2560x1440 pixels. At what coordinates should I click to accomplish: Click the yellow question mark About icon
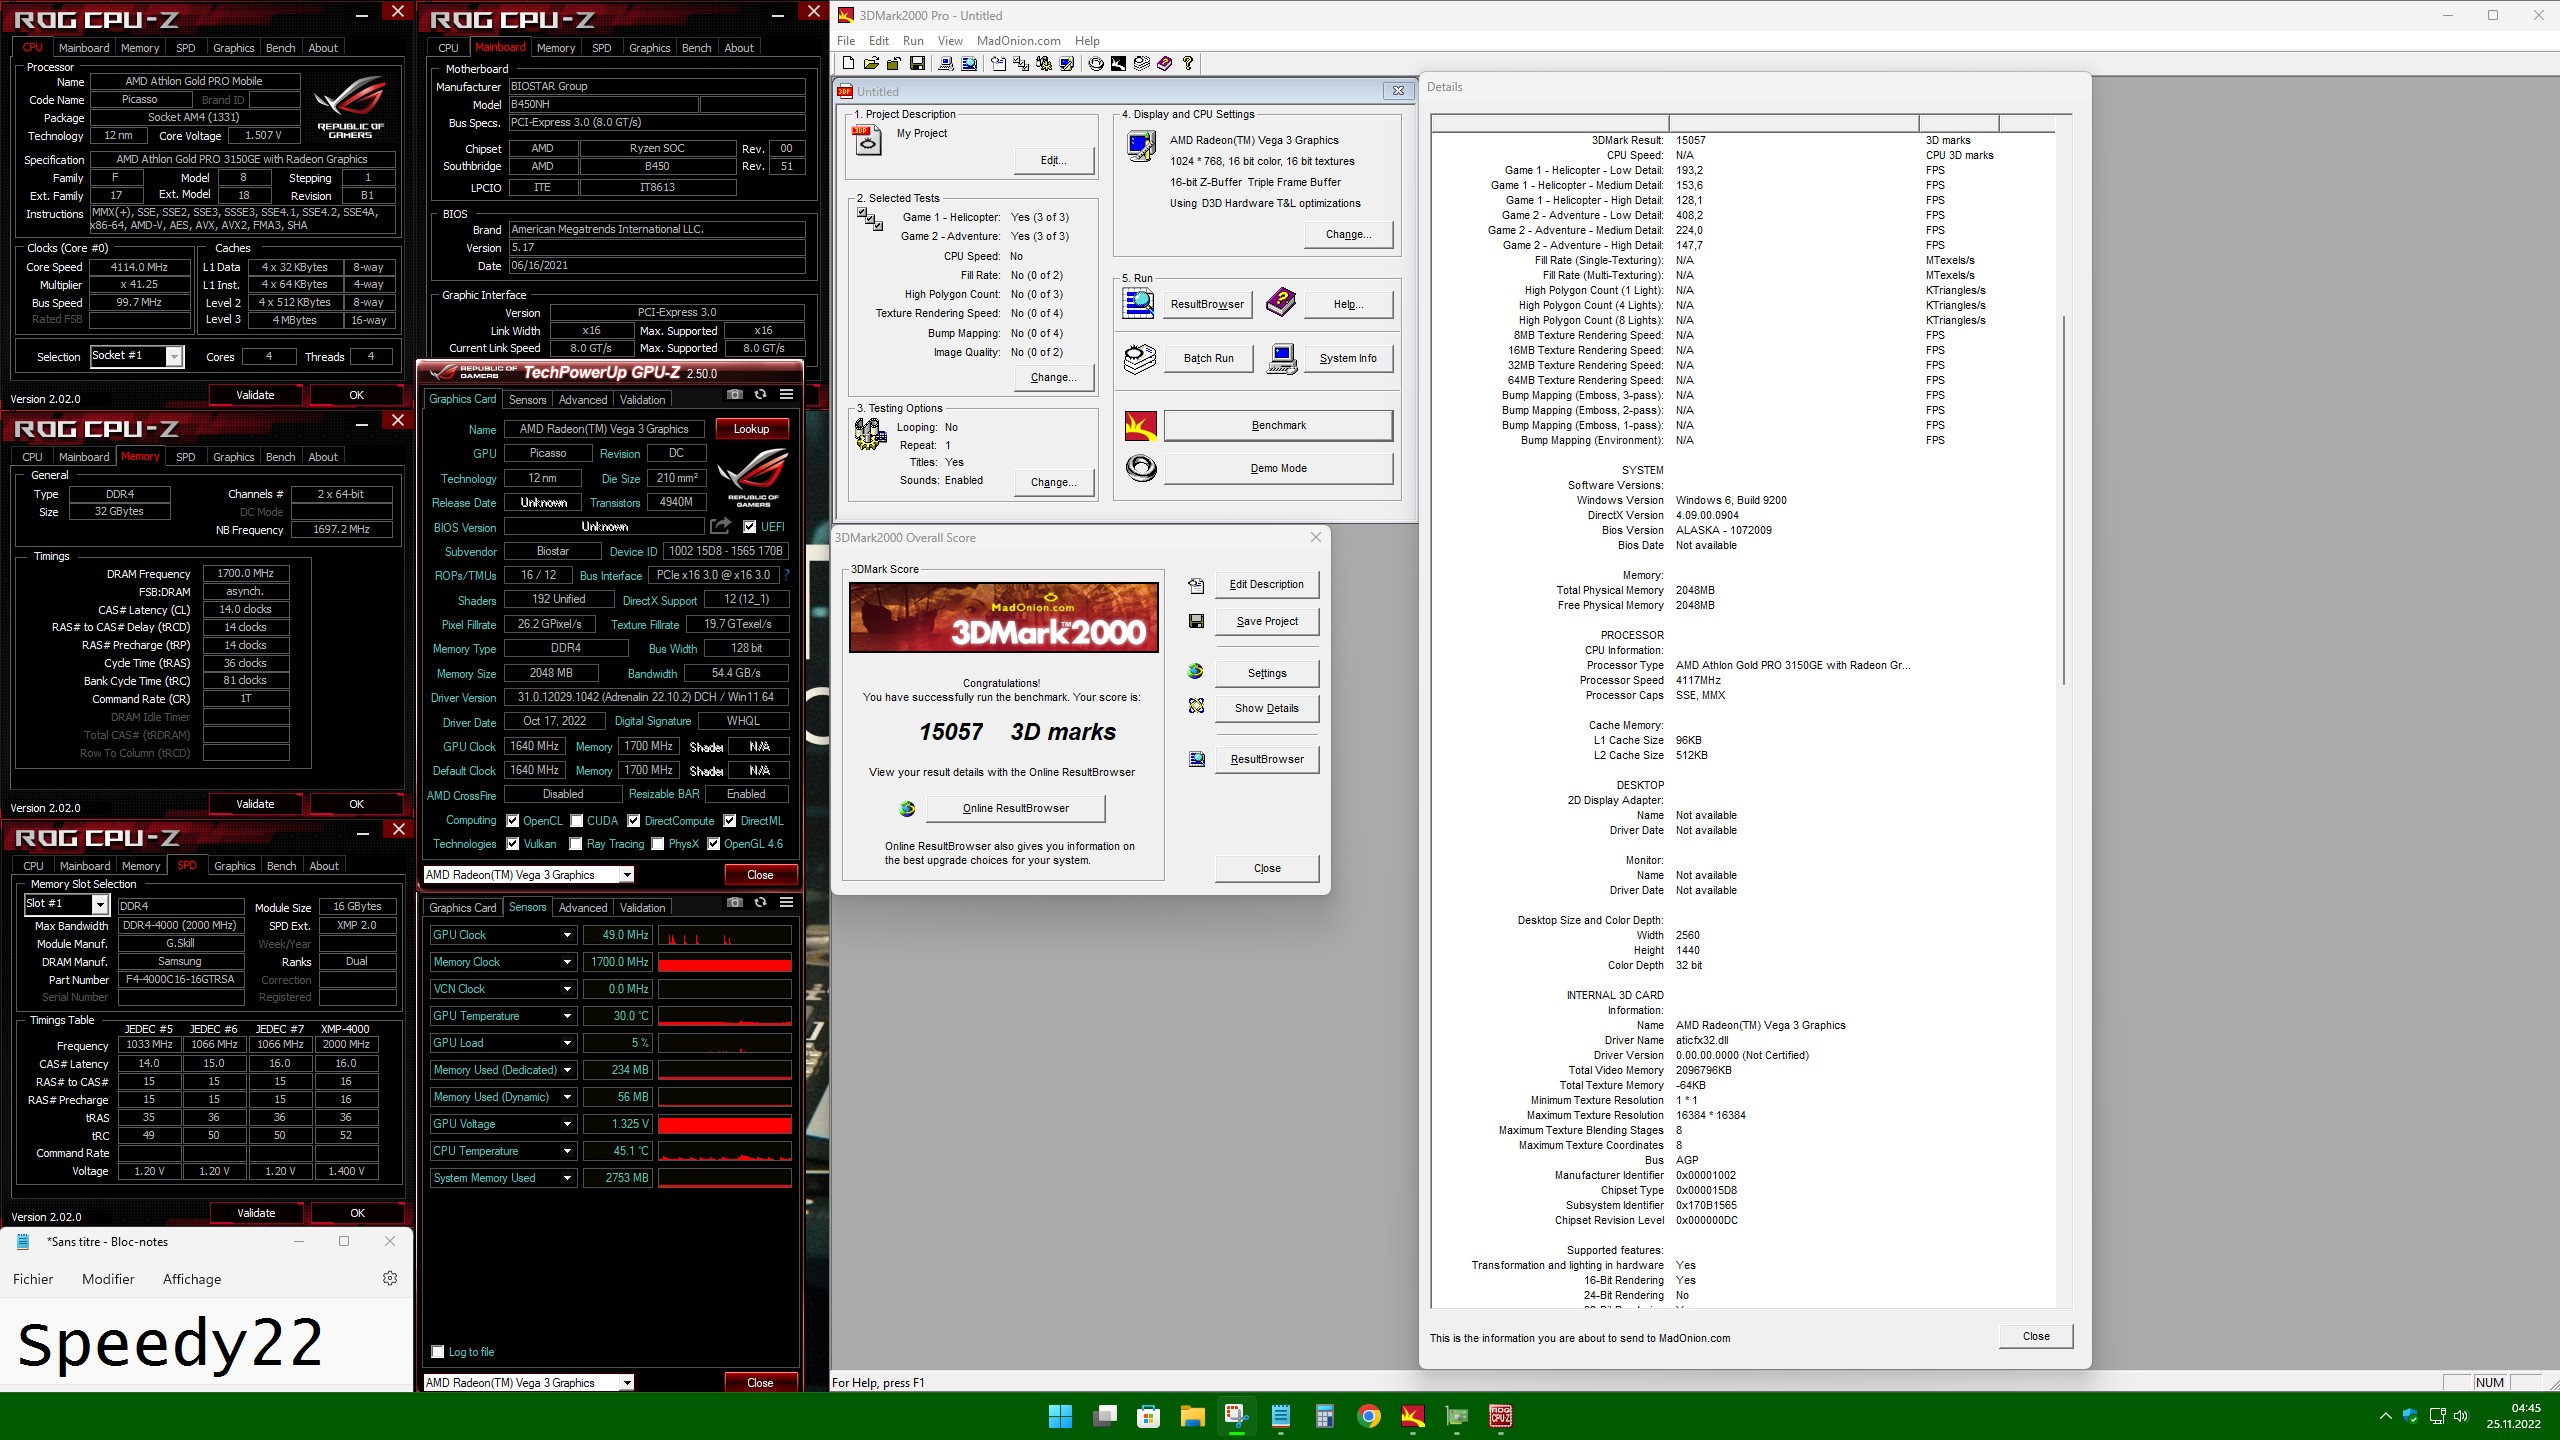pos(1188,63)
